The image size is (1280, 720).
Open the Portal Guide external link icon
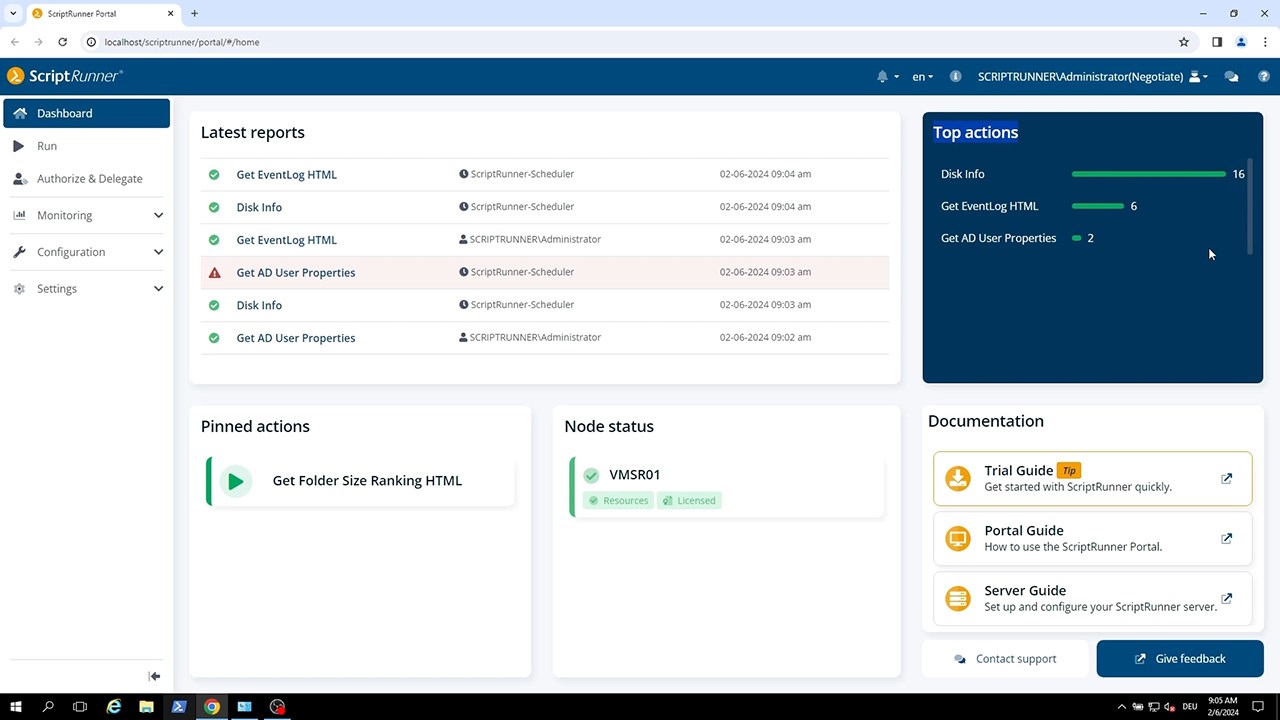1227,538
